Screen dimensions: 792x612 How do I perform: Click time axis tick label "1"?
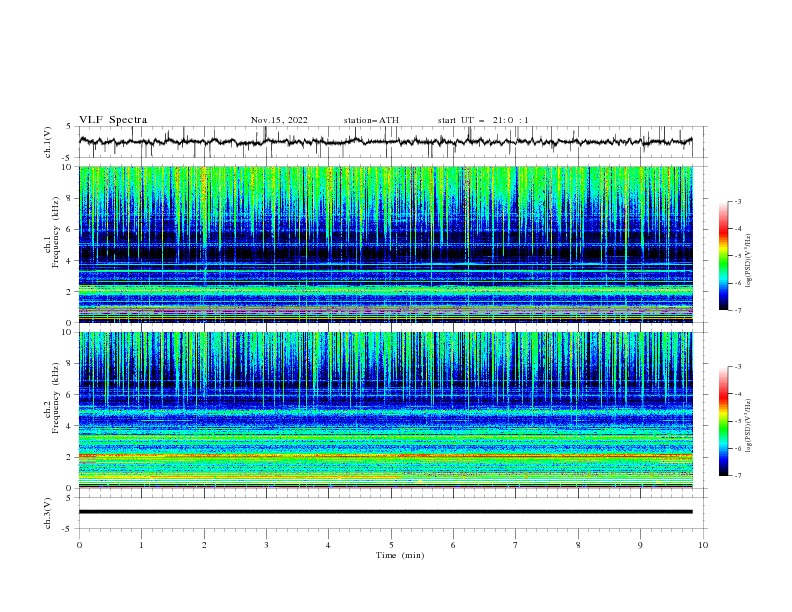point(141,545)
